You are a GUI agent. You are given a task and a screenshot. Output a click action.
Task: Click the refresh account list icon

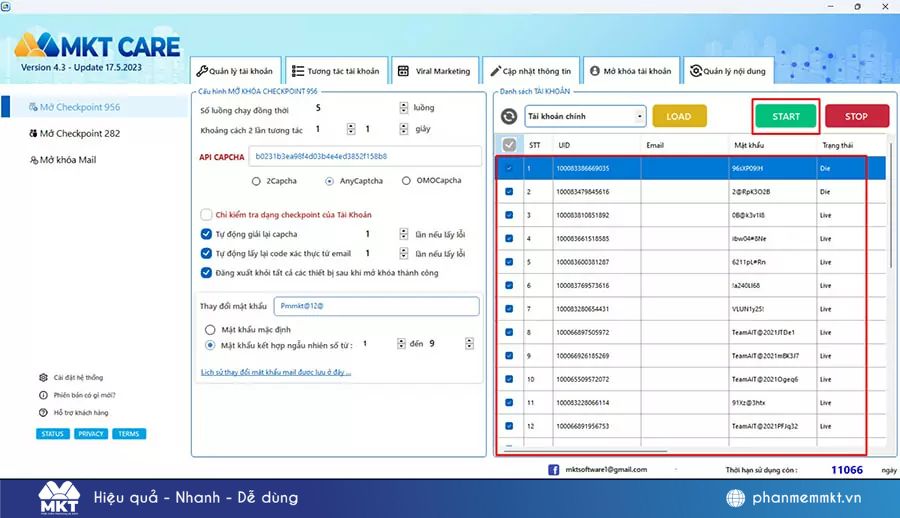[509, 117]
